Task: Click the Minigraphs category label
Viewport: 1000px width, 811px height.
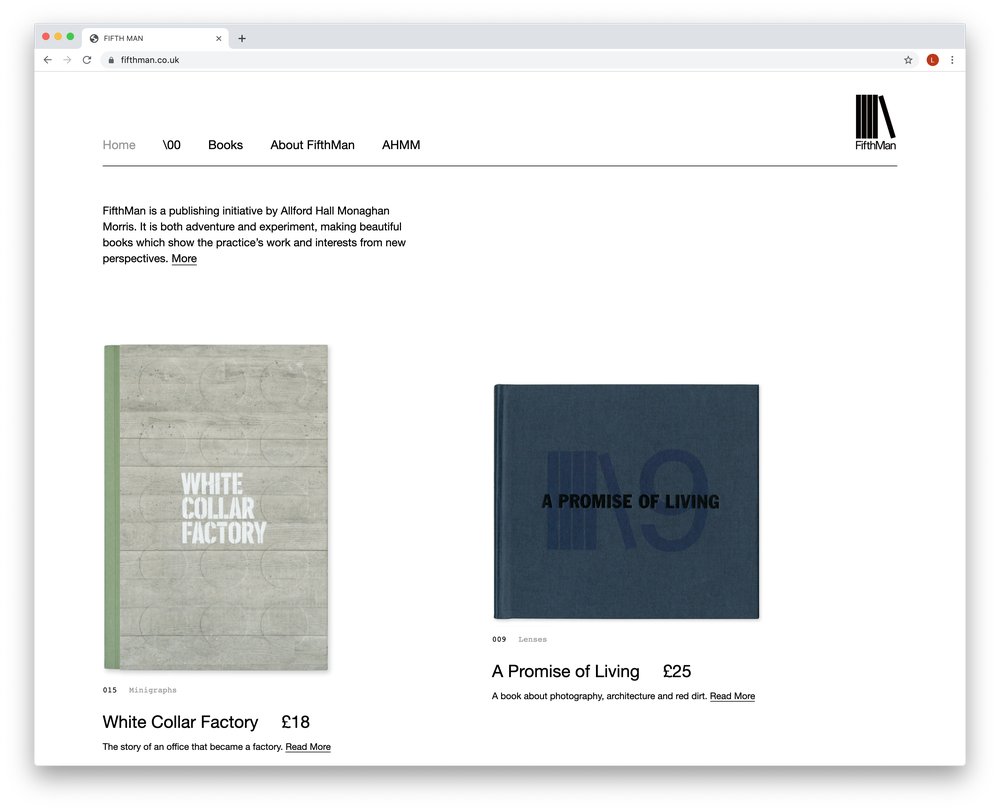Action: click(x=152, y=690)
